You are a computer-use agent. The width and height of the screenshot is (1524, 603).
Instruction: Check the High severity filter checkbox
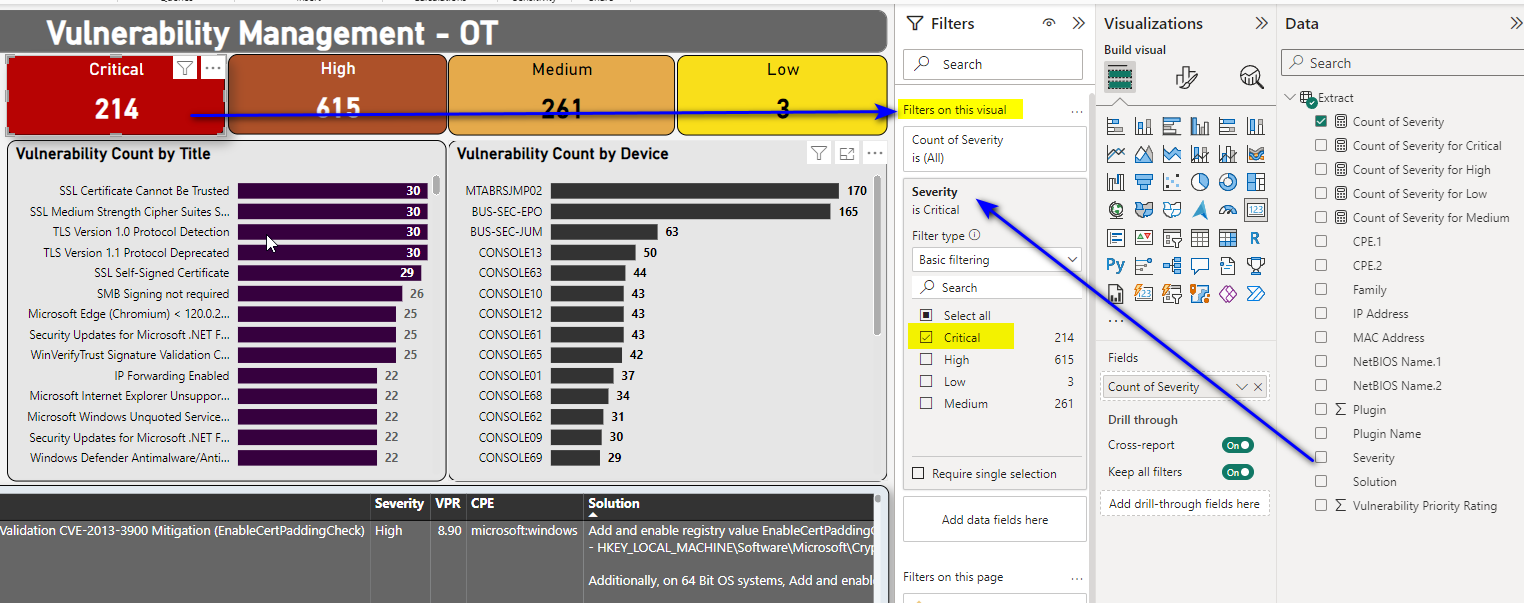pos(926,360)
